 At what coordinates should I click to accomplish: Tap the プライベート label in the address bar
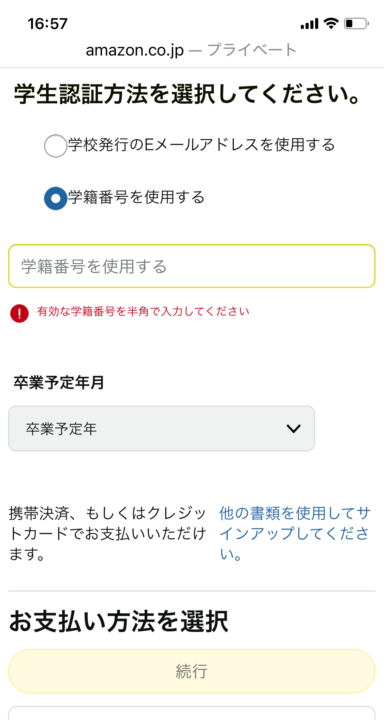coord(252,50)
